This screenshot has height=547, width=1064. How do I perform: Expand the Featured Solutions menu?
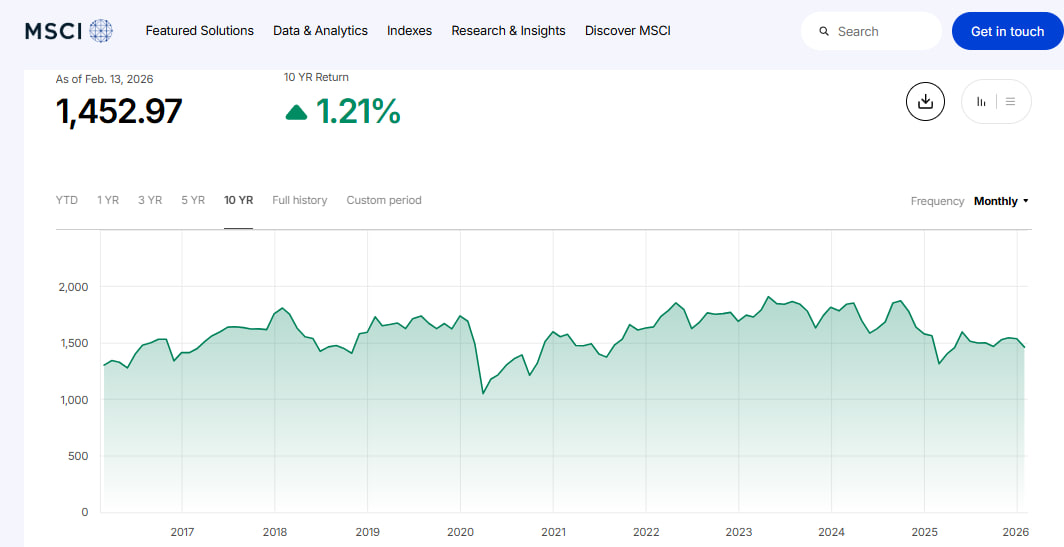(200, 31)
